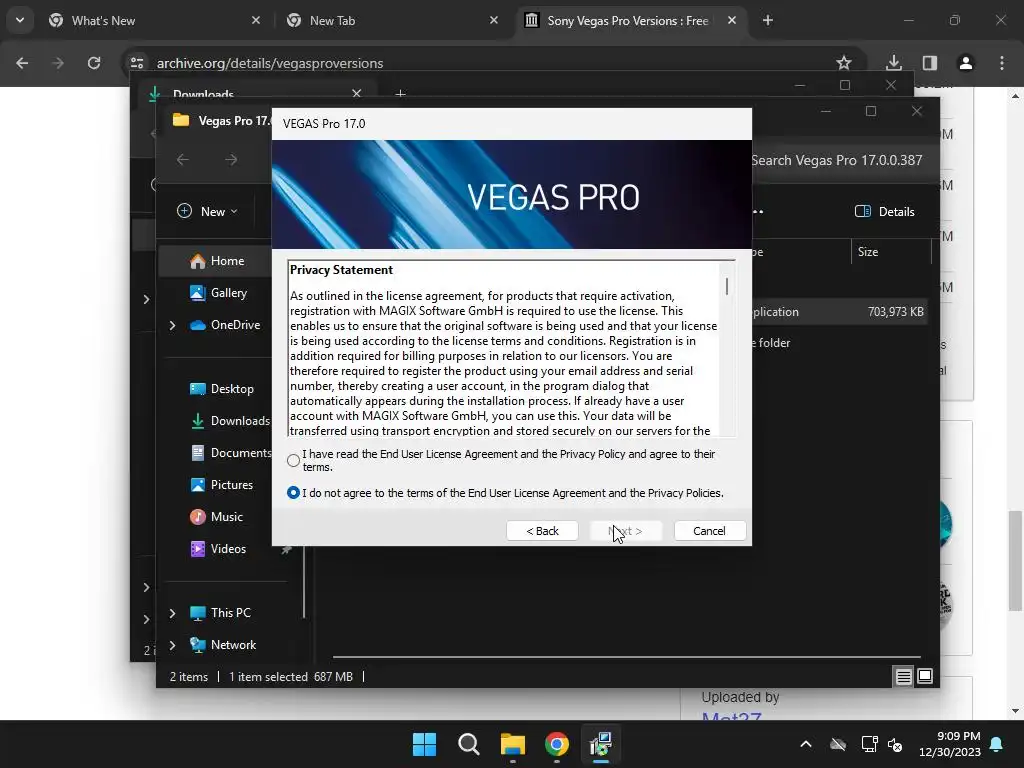Open the New dropdown in File Explorer

[208, 211]
